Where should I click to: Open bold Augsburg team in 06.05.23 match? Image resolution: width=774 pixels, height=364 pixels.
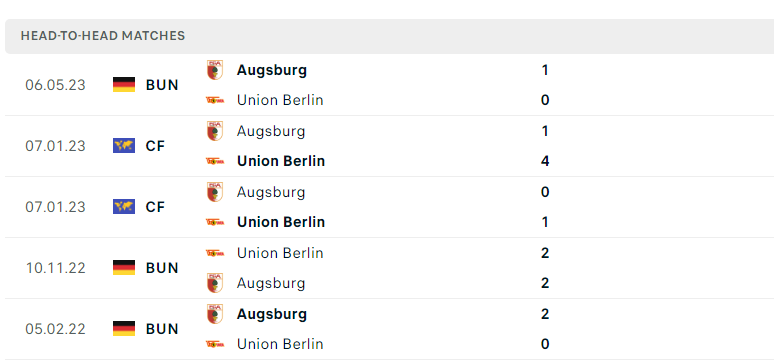271,70
